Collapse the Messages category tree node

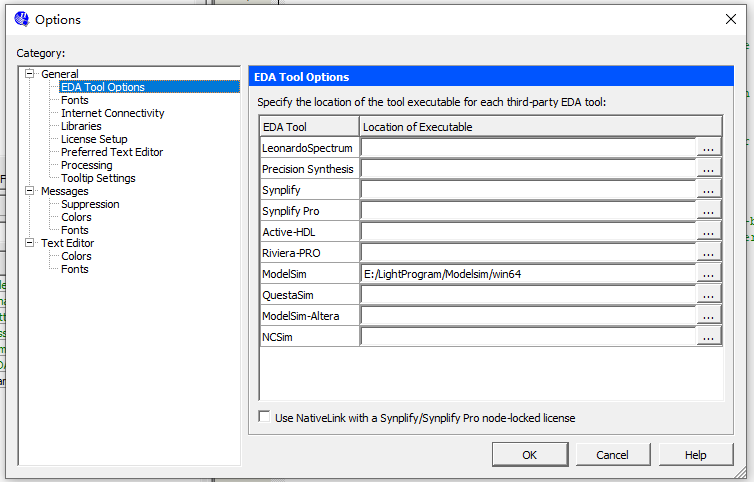click(x=30, y=191)
